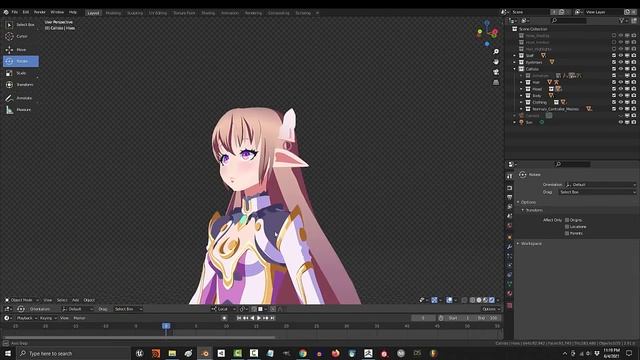Open the Local transform orientation dropdown
The height and width of the screenshot is (360, 640).
tap(224, 309)
